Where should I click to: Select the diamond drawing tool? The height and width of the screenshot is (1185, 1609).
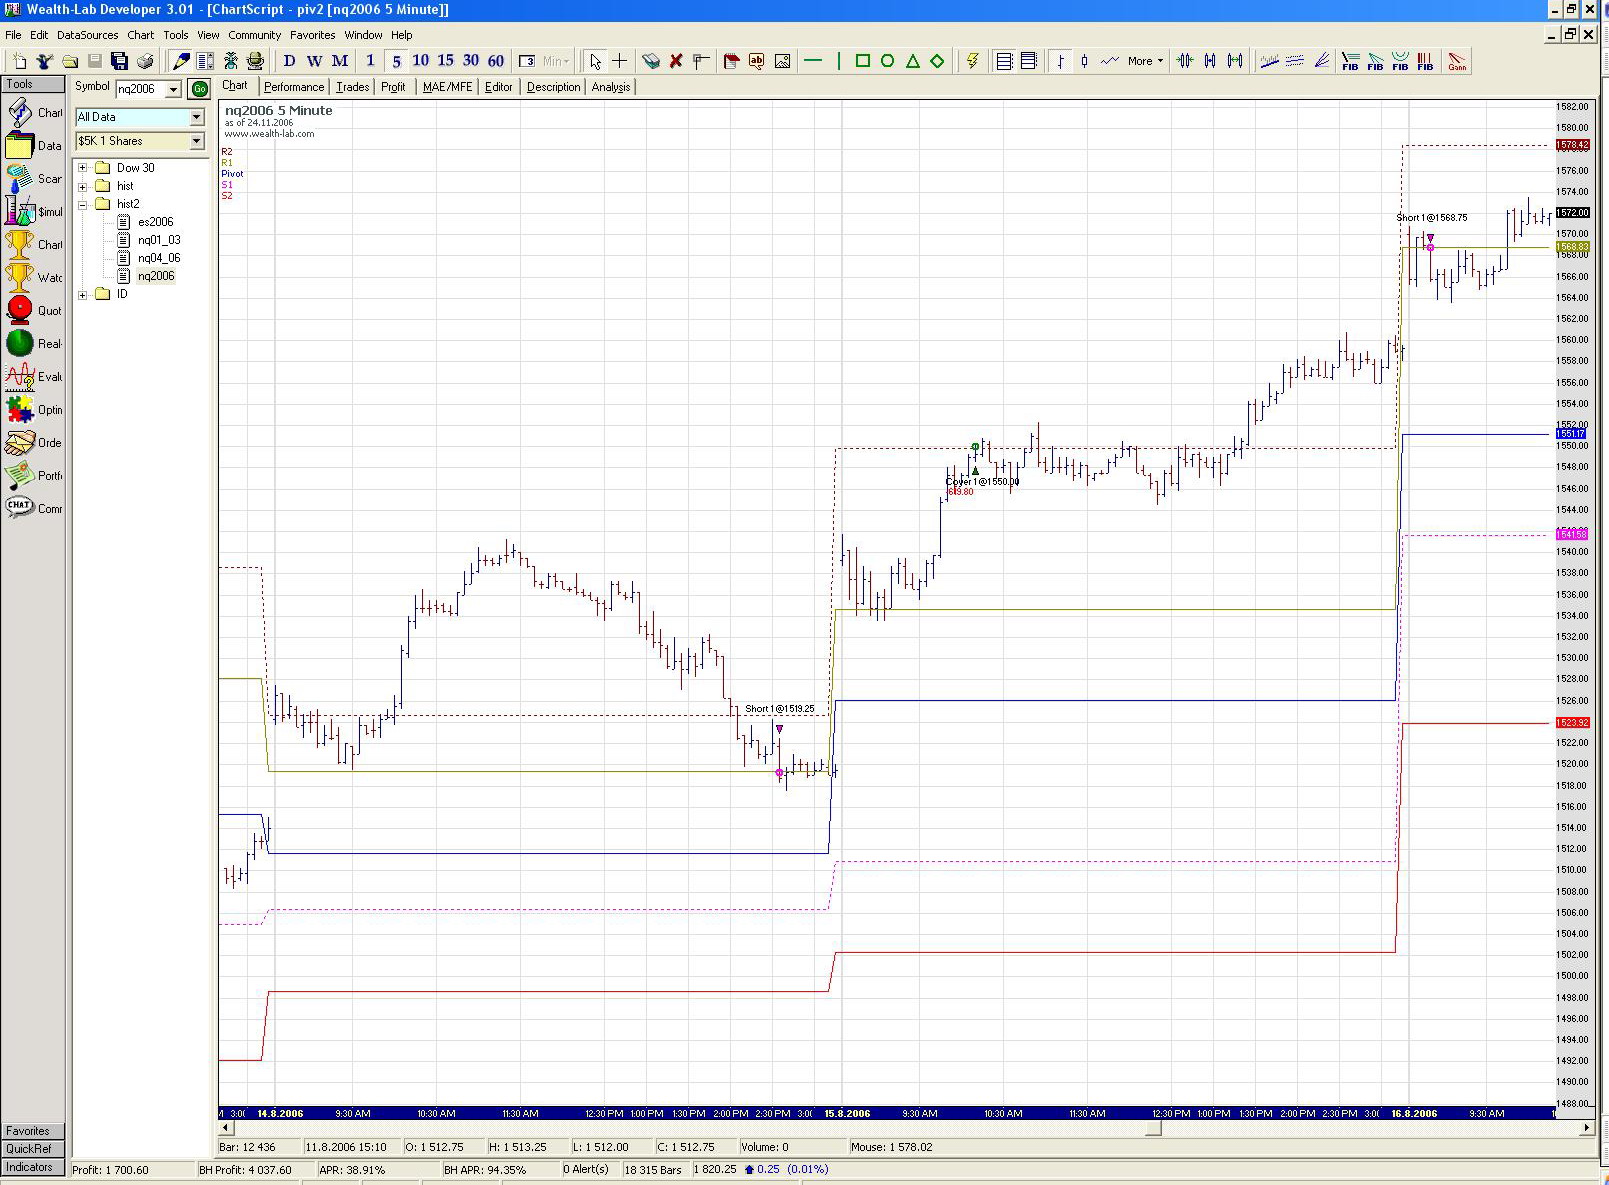[937, 61]
